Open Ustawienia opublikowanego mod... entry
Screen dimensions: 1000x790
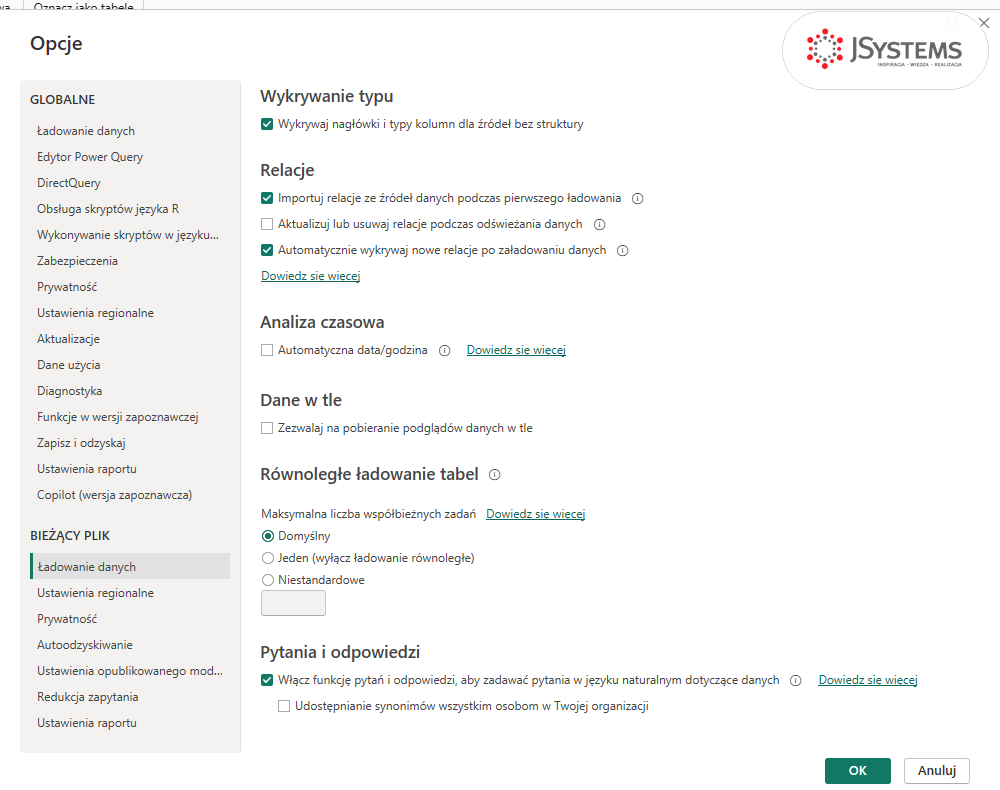[x=130, y=671]
